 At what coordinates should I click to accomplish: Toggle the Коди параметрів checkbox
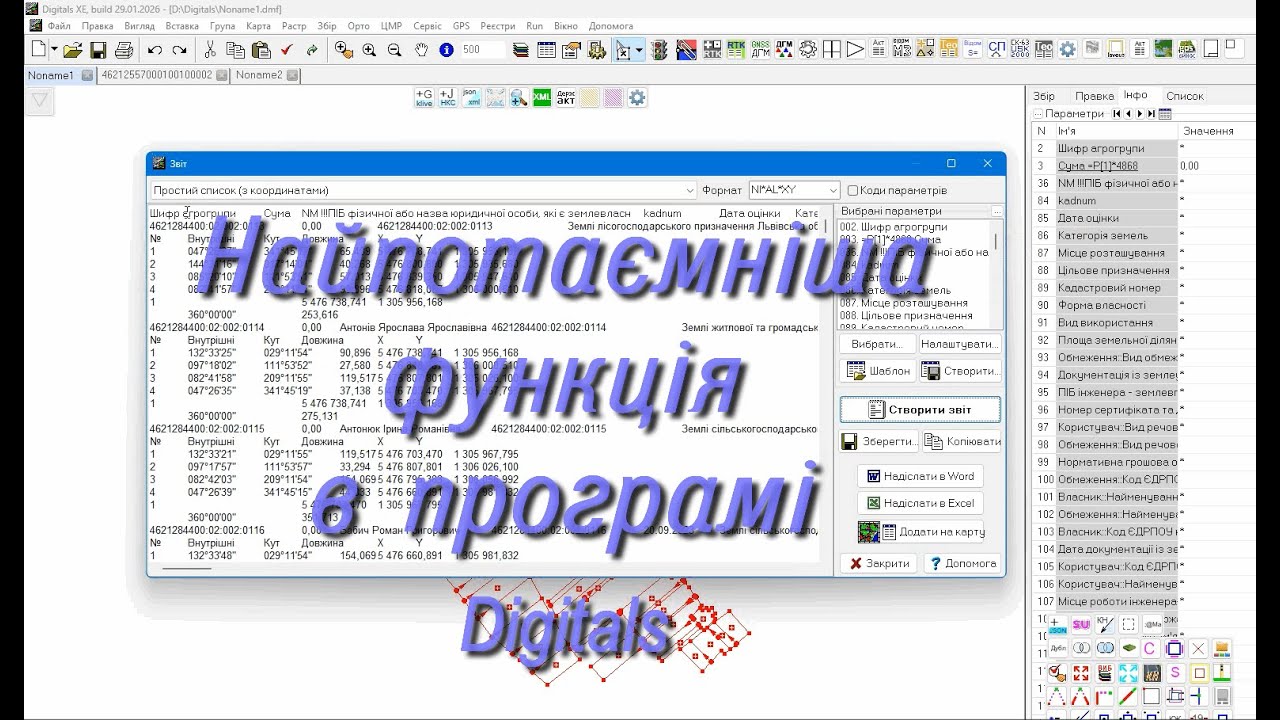click(x=853, y=190)
